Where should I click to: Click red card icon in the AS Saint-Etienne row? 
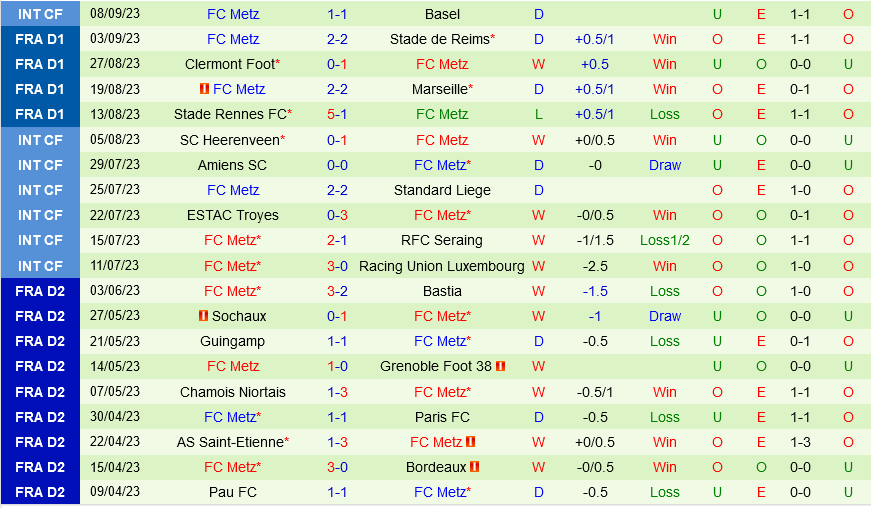471,442
